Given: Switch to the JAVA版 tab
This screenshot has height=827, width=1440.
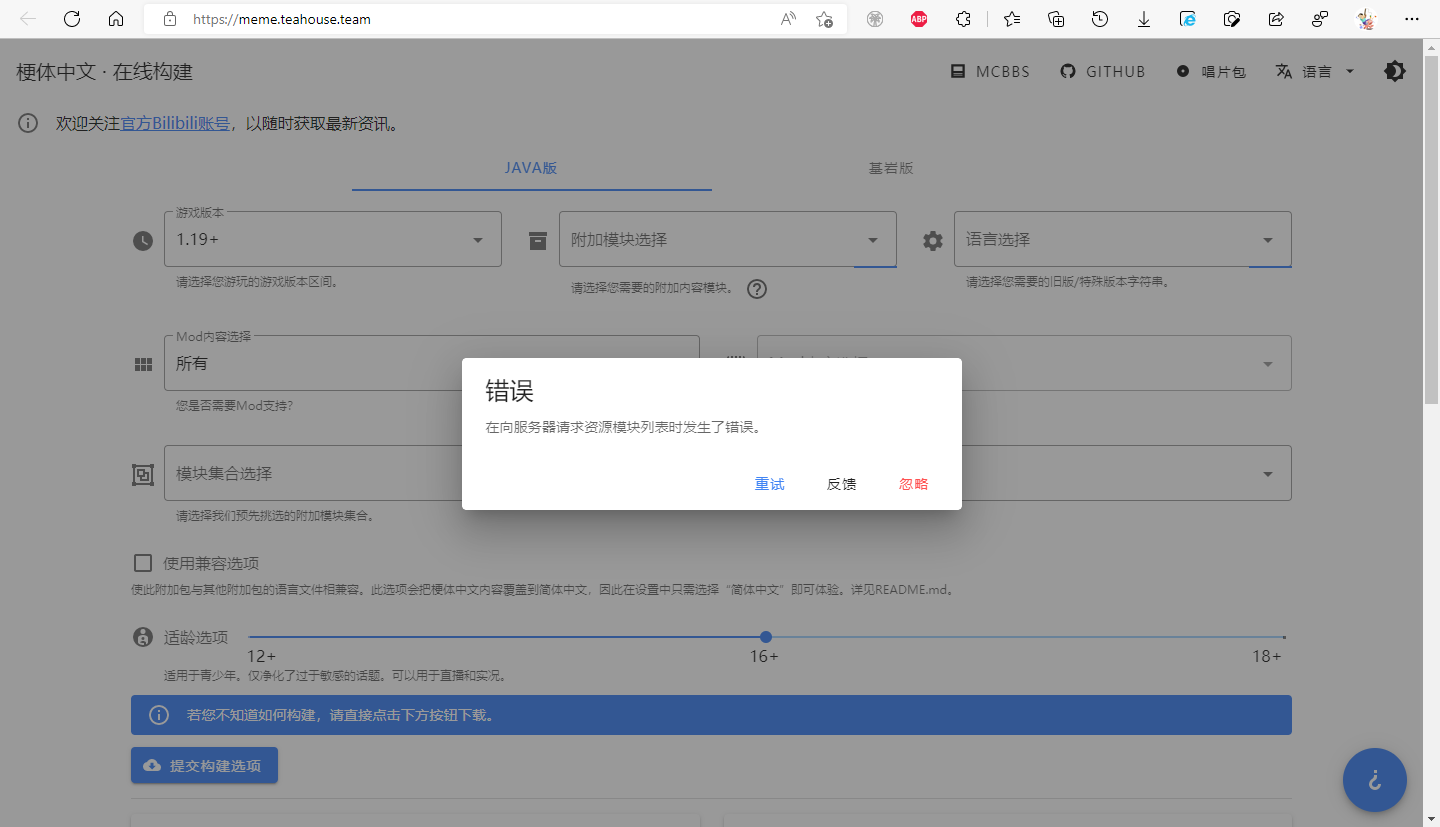Looking at the screenshot, I should (531, 168).
